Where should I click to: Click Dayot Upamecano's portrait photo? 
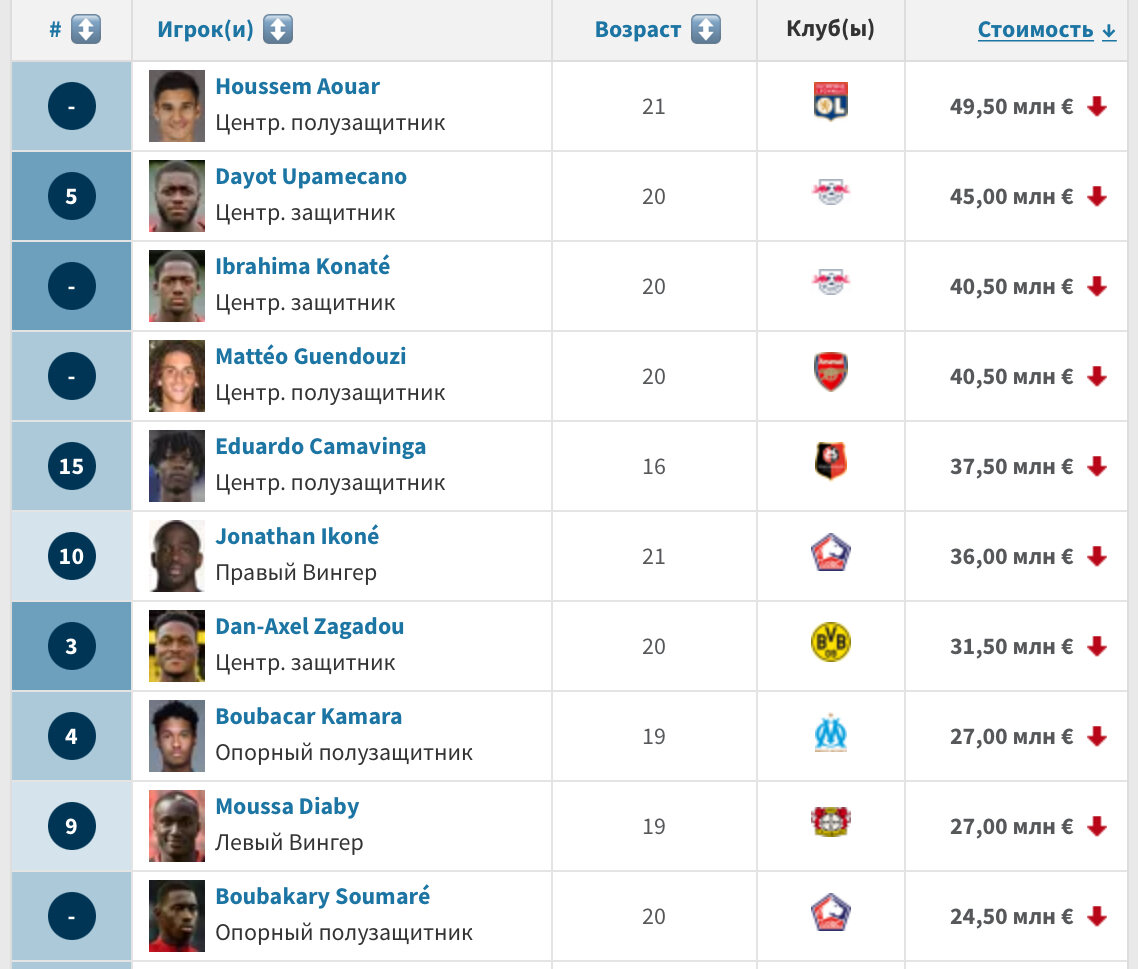pos(177,196)
